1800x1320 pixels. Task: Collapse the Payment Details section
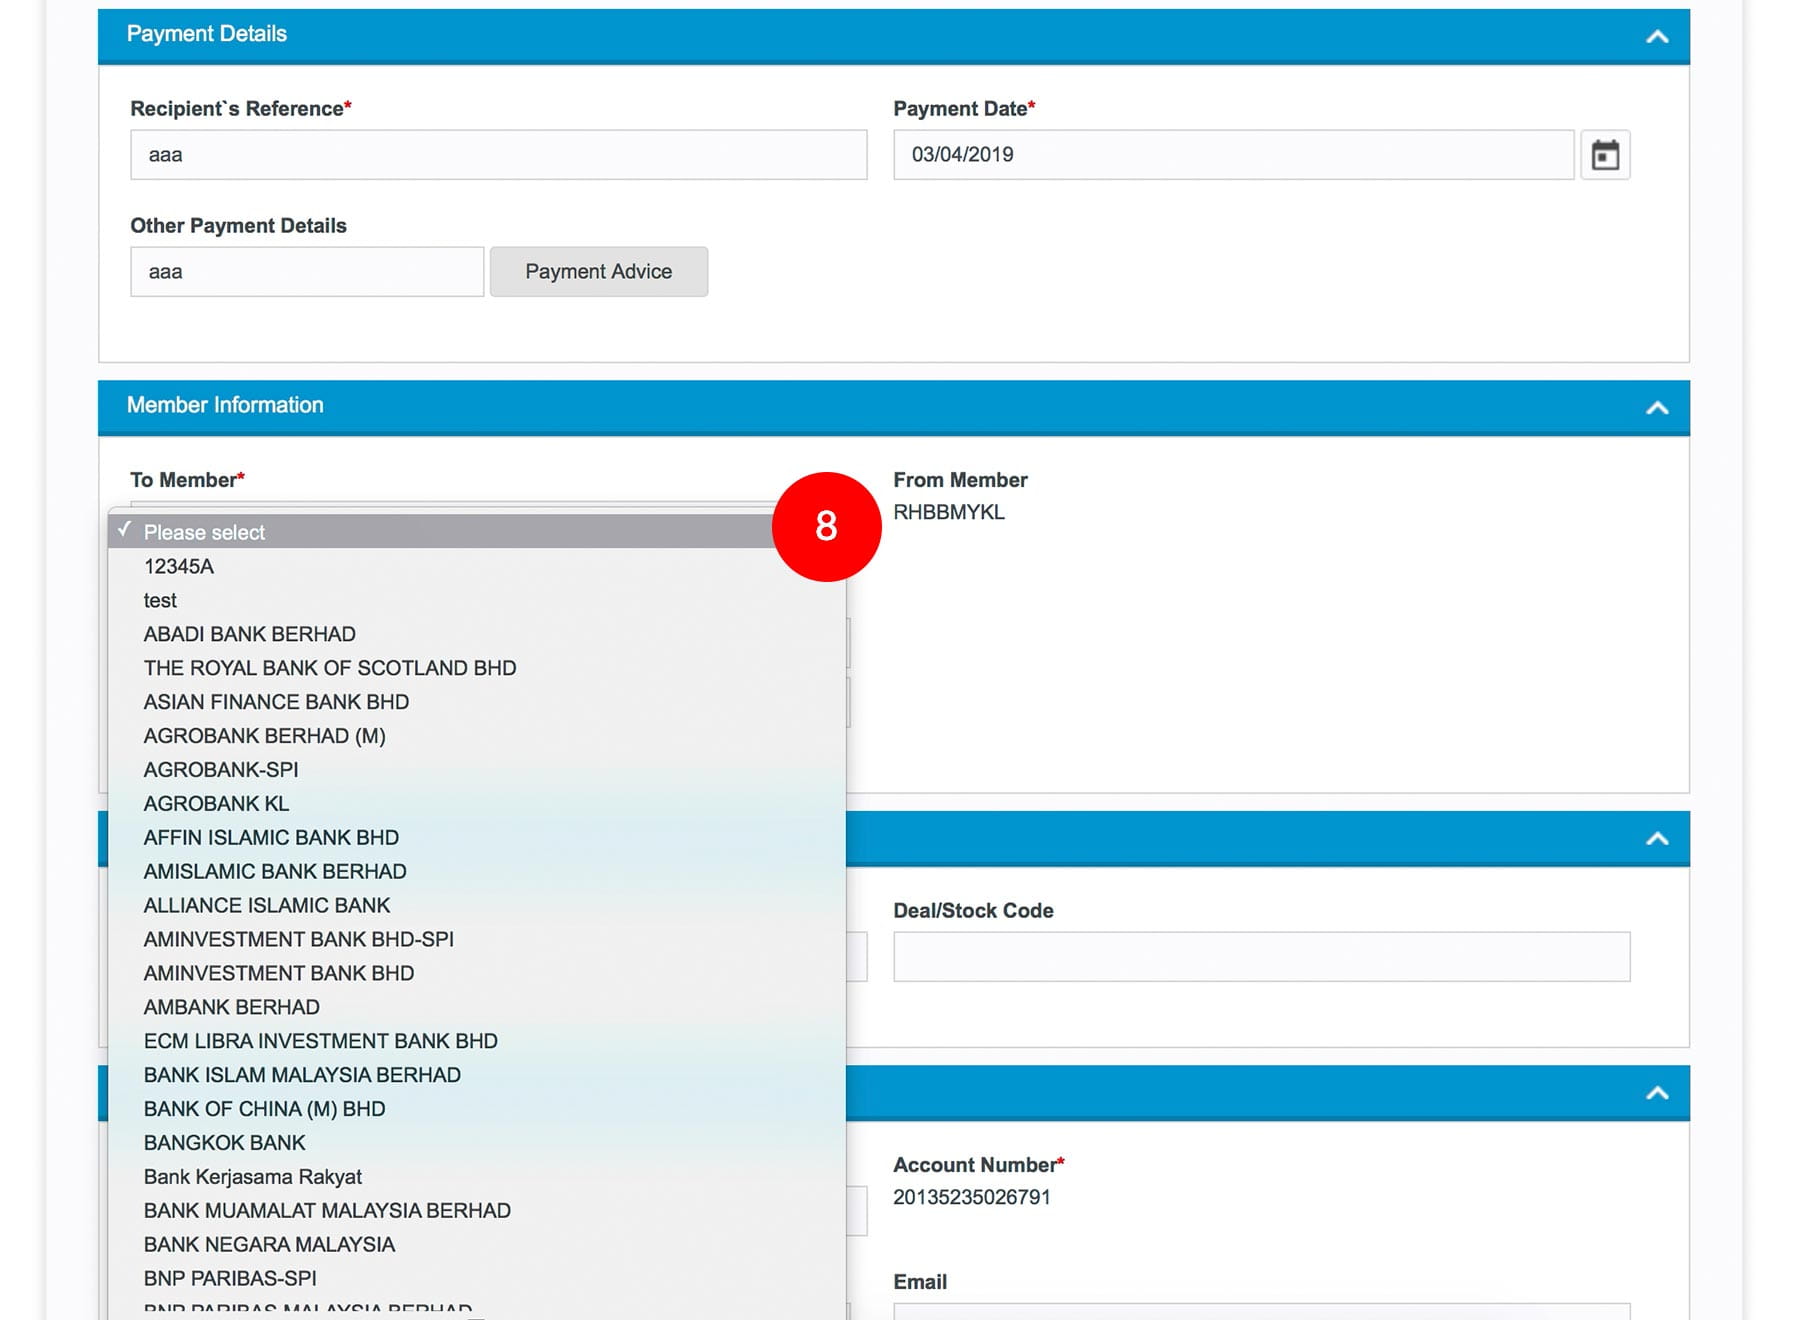(x=1657, y=37)
